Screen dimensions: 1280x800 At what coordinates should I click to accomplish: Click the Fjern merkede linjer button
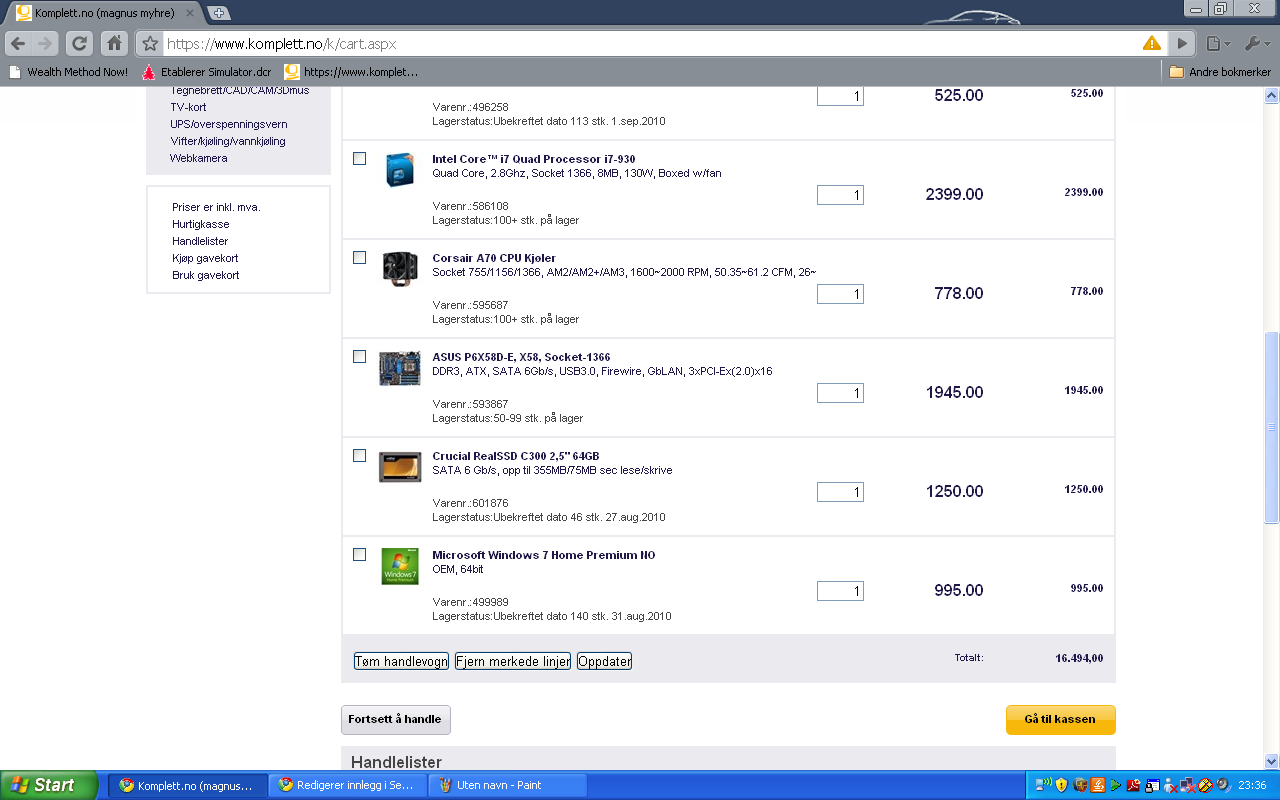pyautogui.click(x=513, y=661)
